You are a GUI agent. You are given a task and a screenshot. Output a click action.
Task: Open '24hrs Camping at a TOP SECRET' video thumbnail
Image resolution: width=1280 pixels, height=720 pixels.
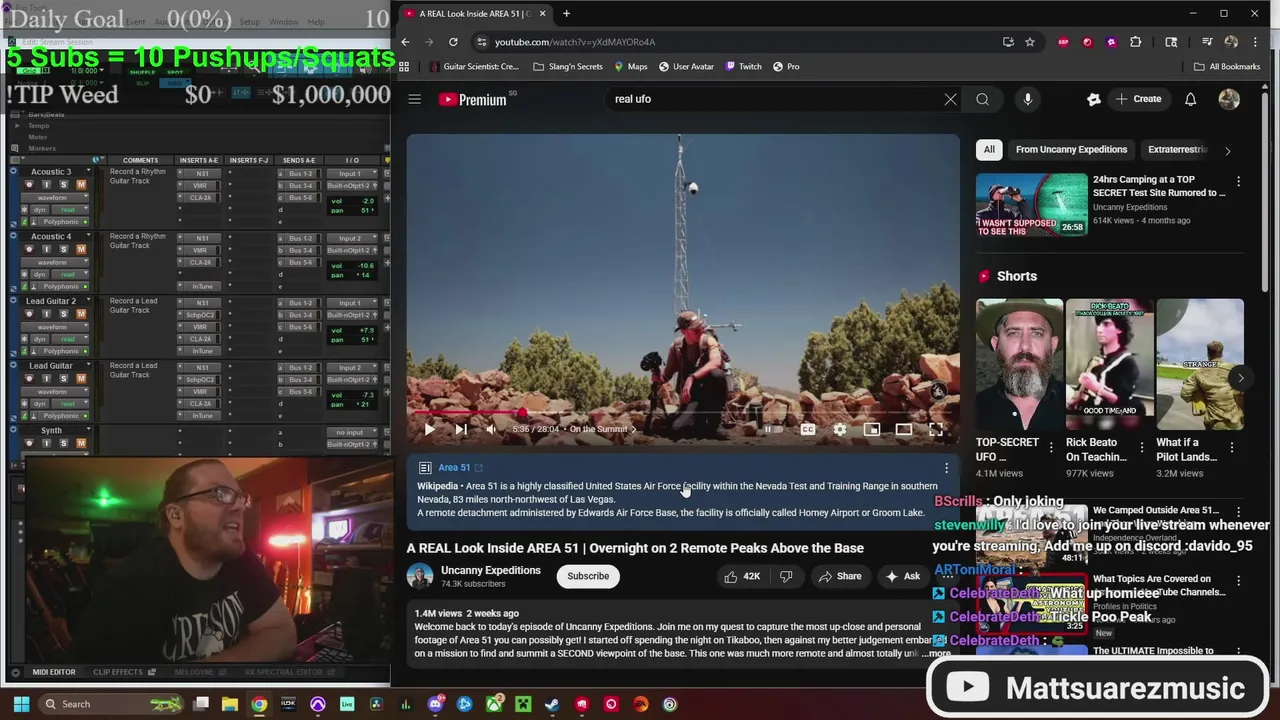(1031, 204)
